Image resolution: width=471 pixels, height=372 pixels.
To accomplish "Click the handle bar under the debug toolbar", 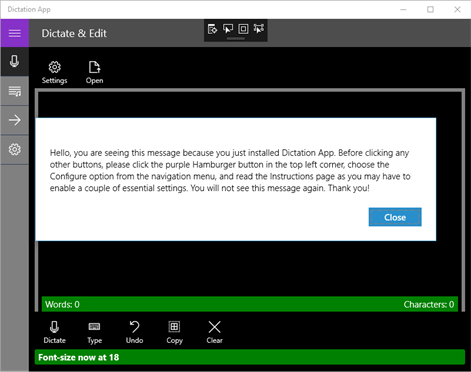I will (x=236, y=38).
